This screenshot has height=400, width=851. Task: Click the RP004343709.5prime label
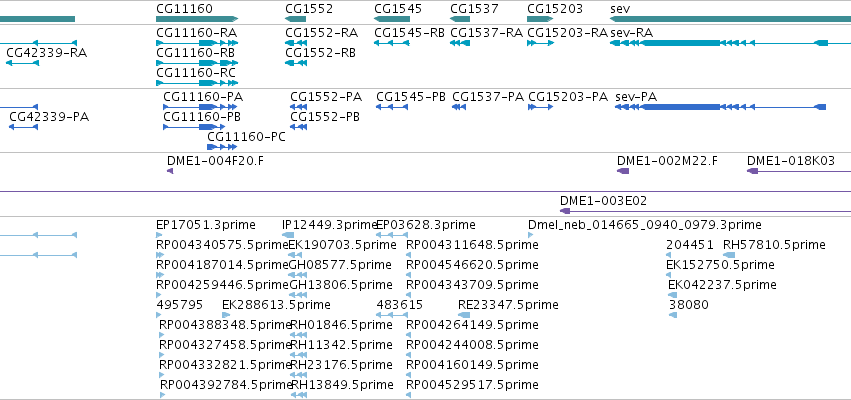(472, 285)
